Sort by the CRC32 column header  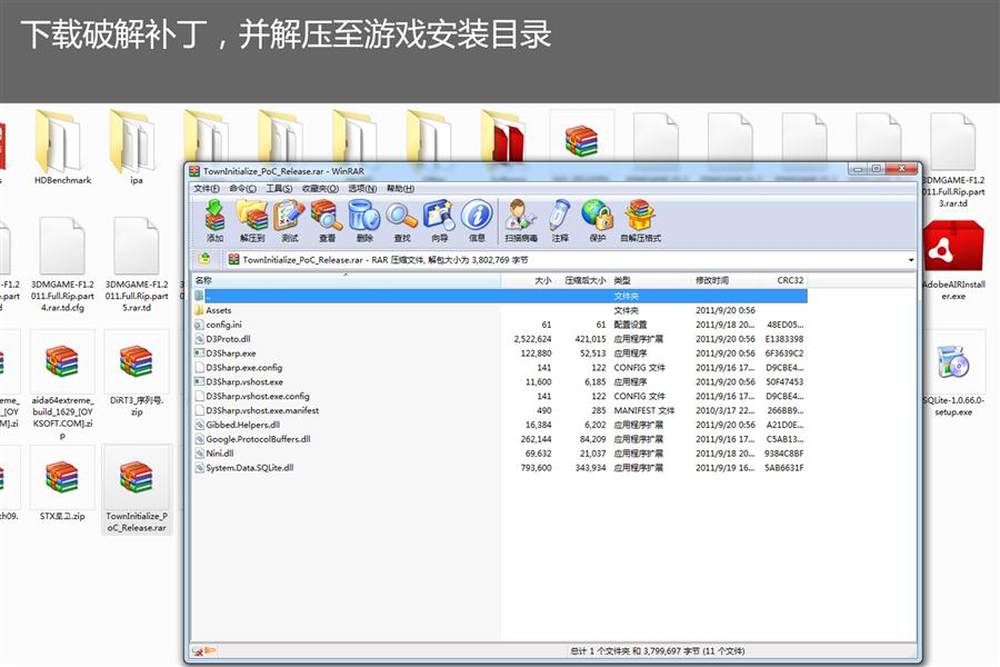click(783, 280)
